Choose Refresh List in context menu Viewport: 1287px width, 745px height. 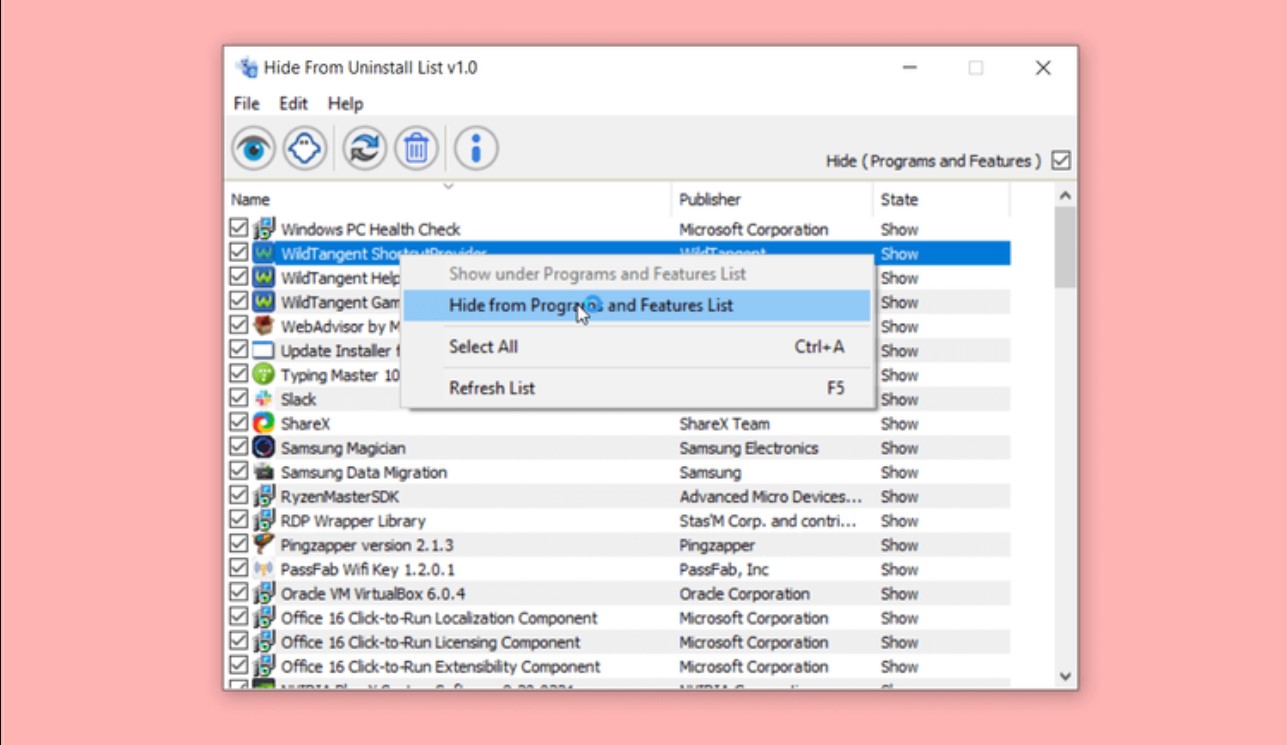(636, 388)
